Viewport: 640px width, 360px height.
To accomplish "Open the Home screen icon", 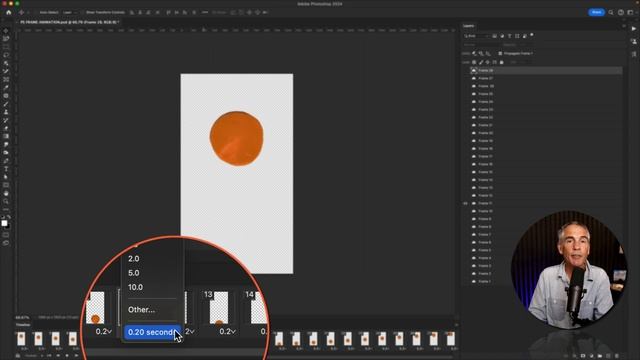I will [x=8, y=12].
